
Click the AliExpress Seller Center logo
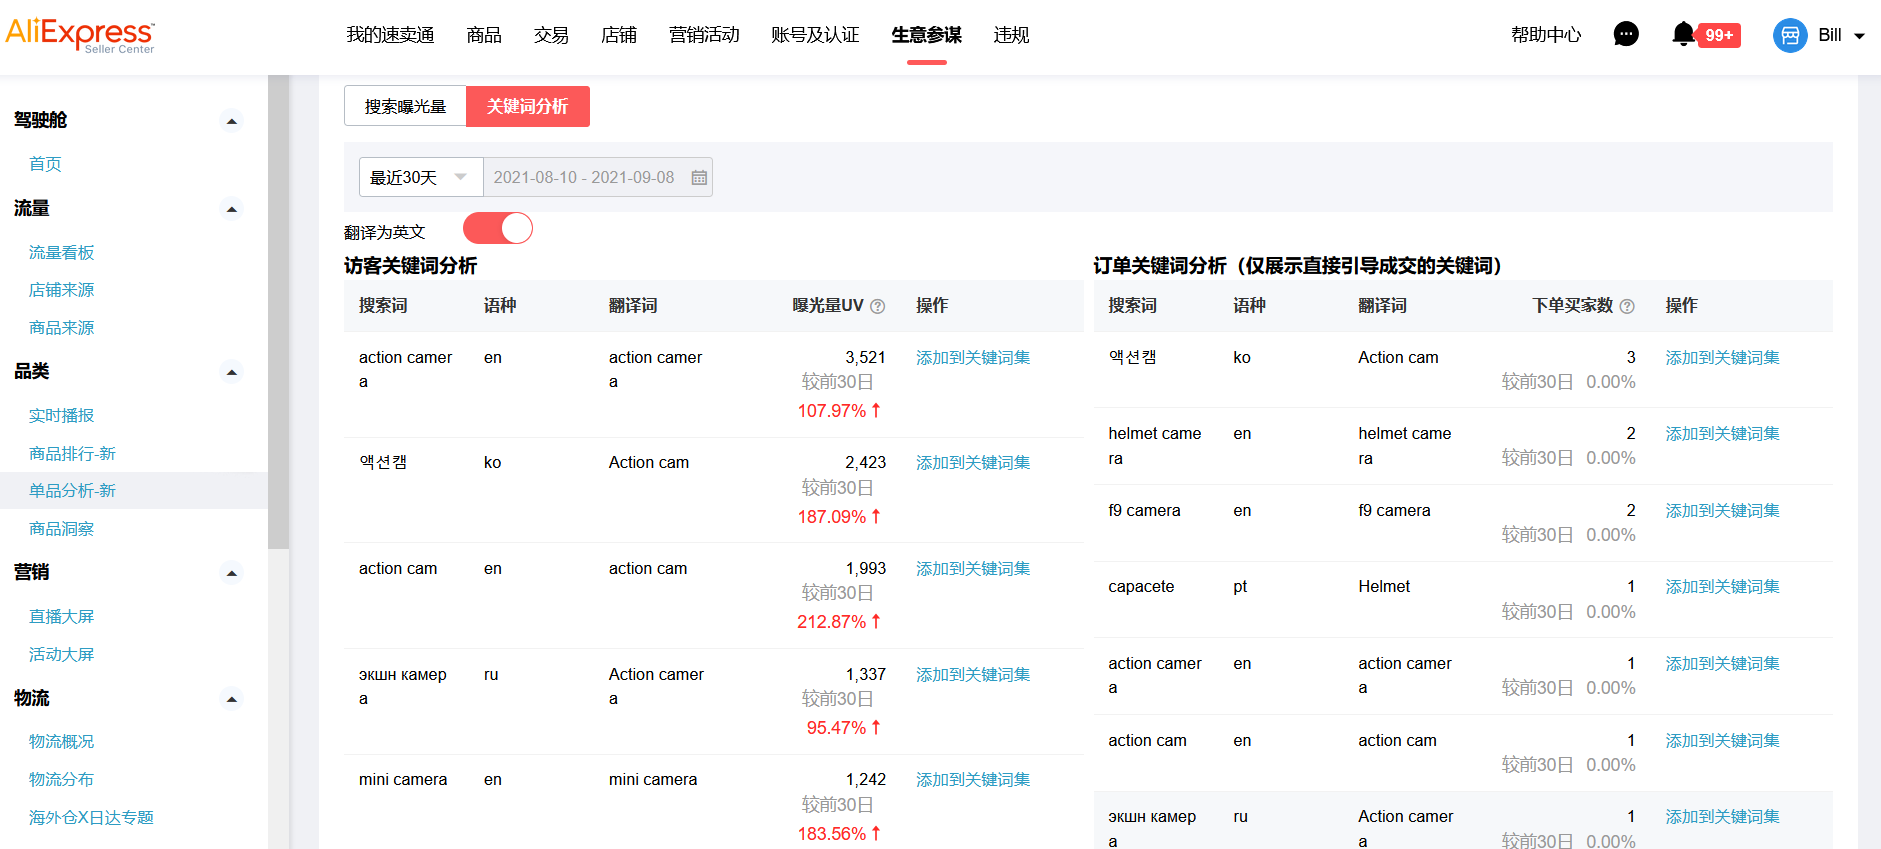pos(80,35)
